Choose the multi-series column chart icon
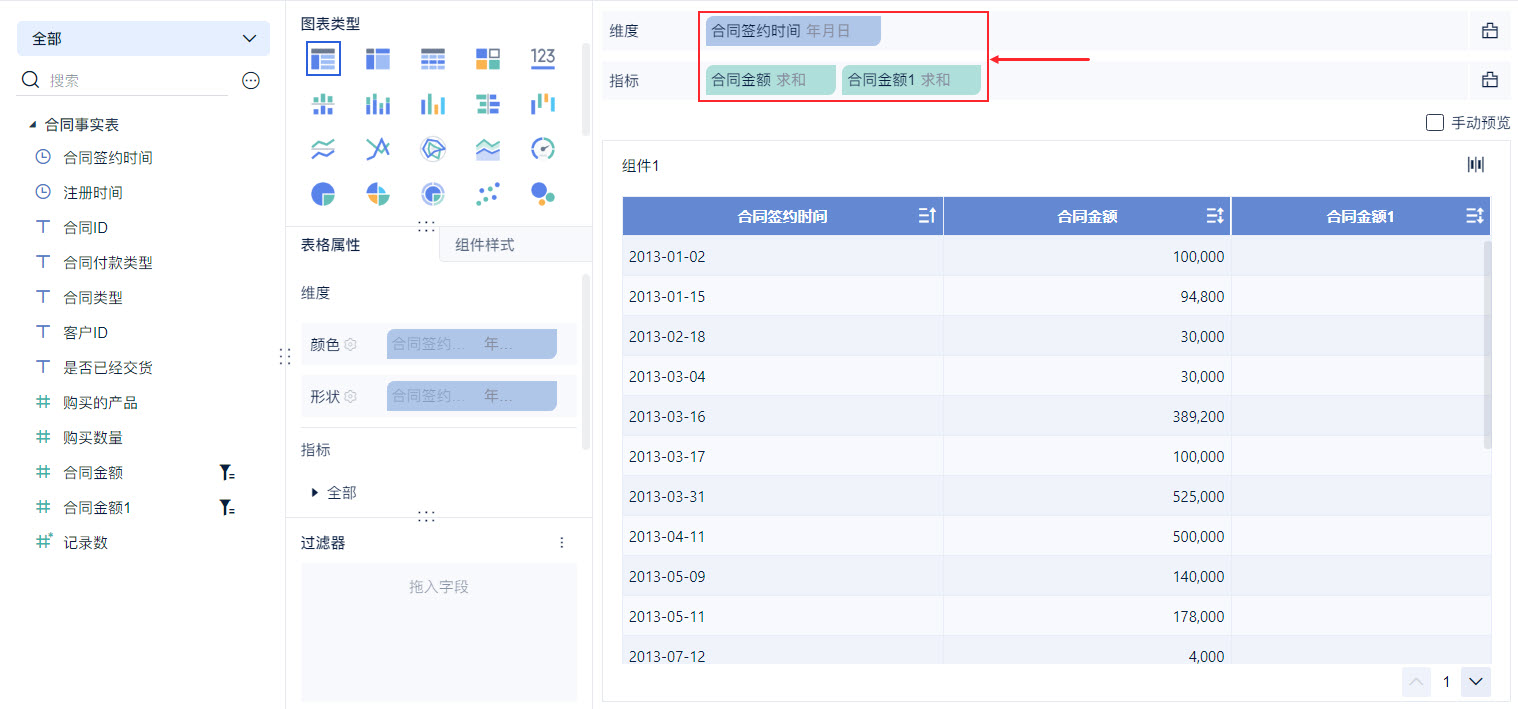Viewport: 1518px width, 709px height. [x=433, y=104]
